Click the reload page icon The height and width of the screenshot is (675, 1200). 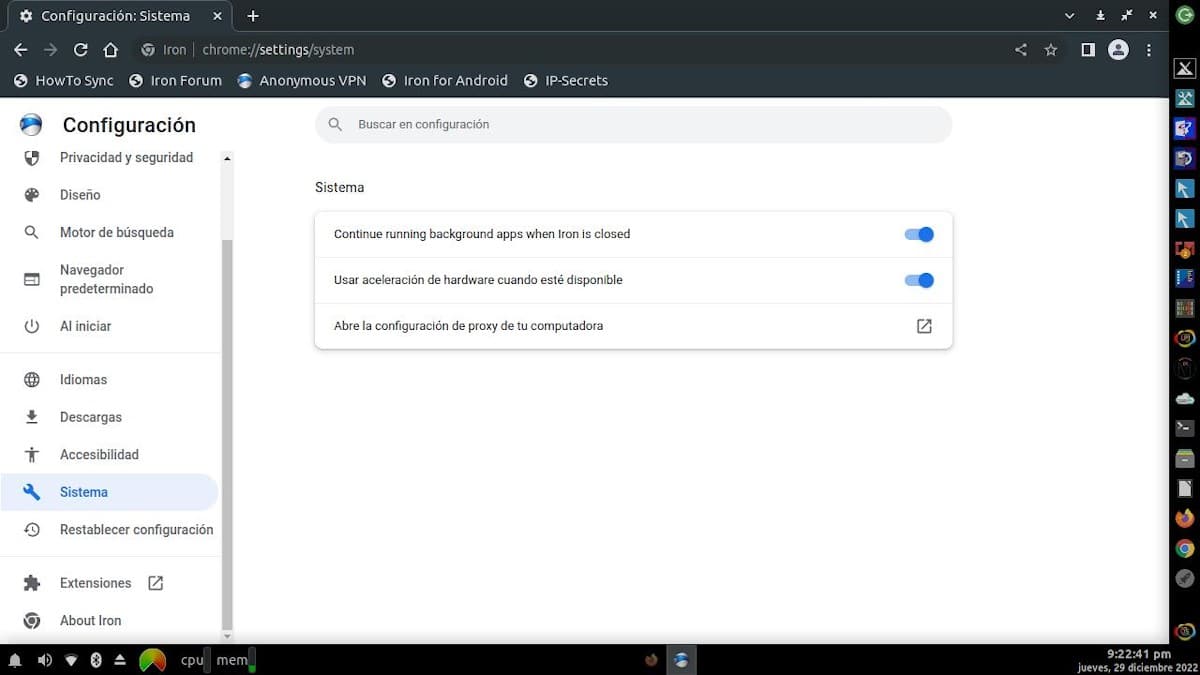[80, 49]
